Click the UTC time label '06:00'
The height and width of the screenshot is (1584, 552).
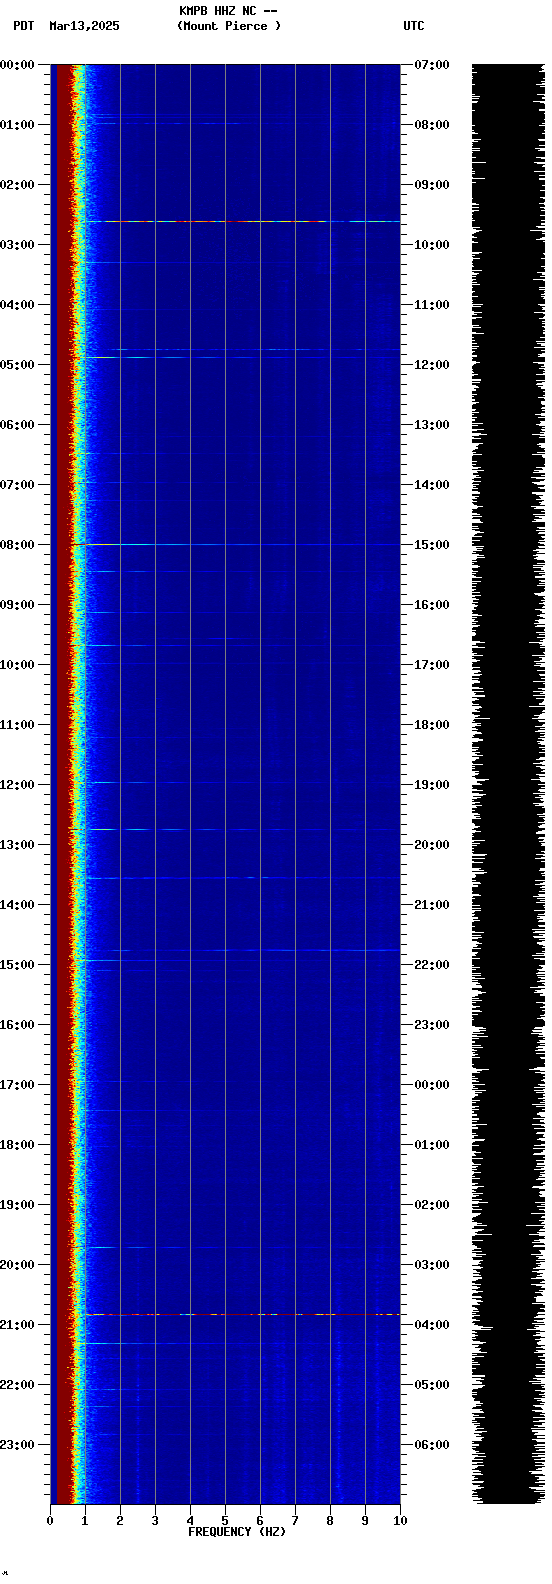(432, 1445)
